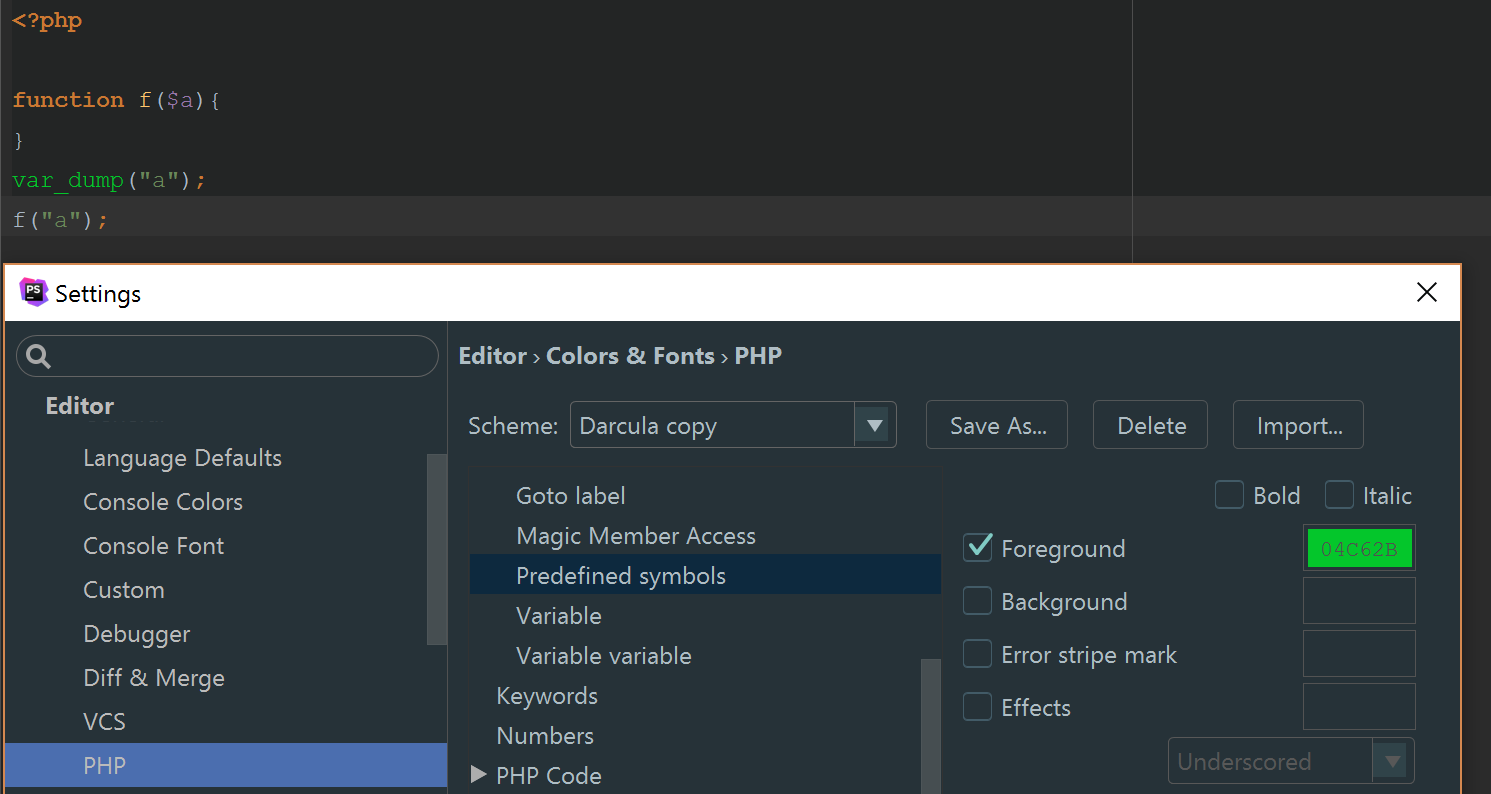
Task: Select Language Defaults in sidebar
Action: [182, 458]
